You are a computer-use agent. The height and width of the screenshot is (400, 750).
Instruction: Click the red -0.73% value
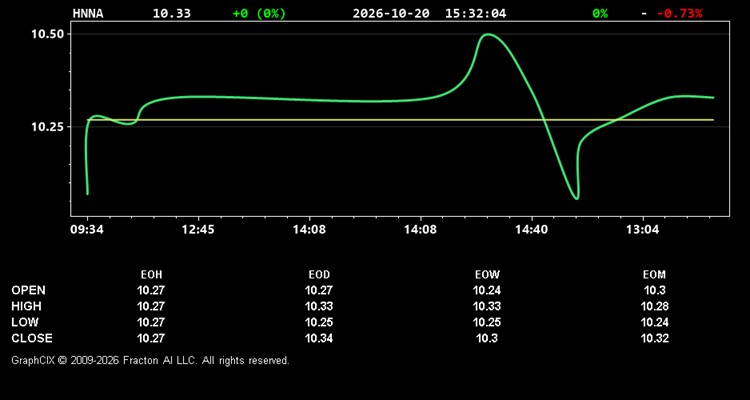pos(679,13)
